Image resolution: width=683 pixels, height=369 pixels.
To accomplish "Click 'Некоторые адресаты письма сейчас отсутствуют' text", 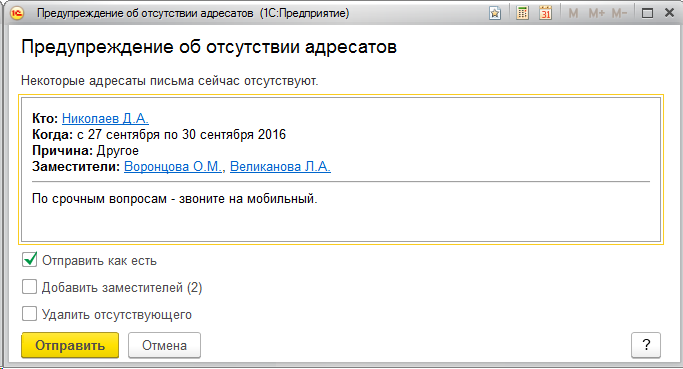I will pyautogui.click(x=169, y=81).
